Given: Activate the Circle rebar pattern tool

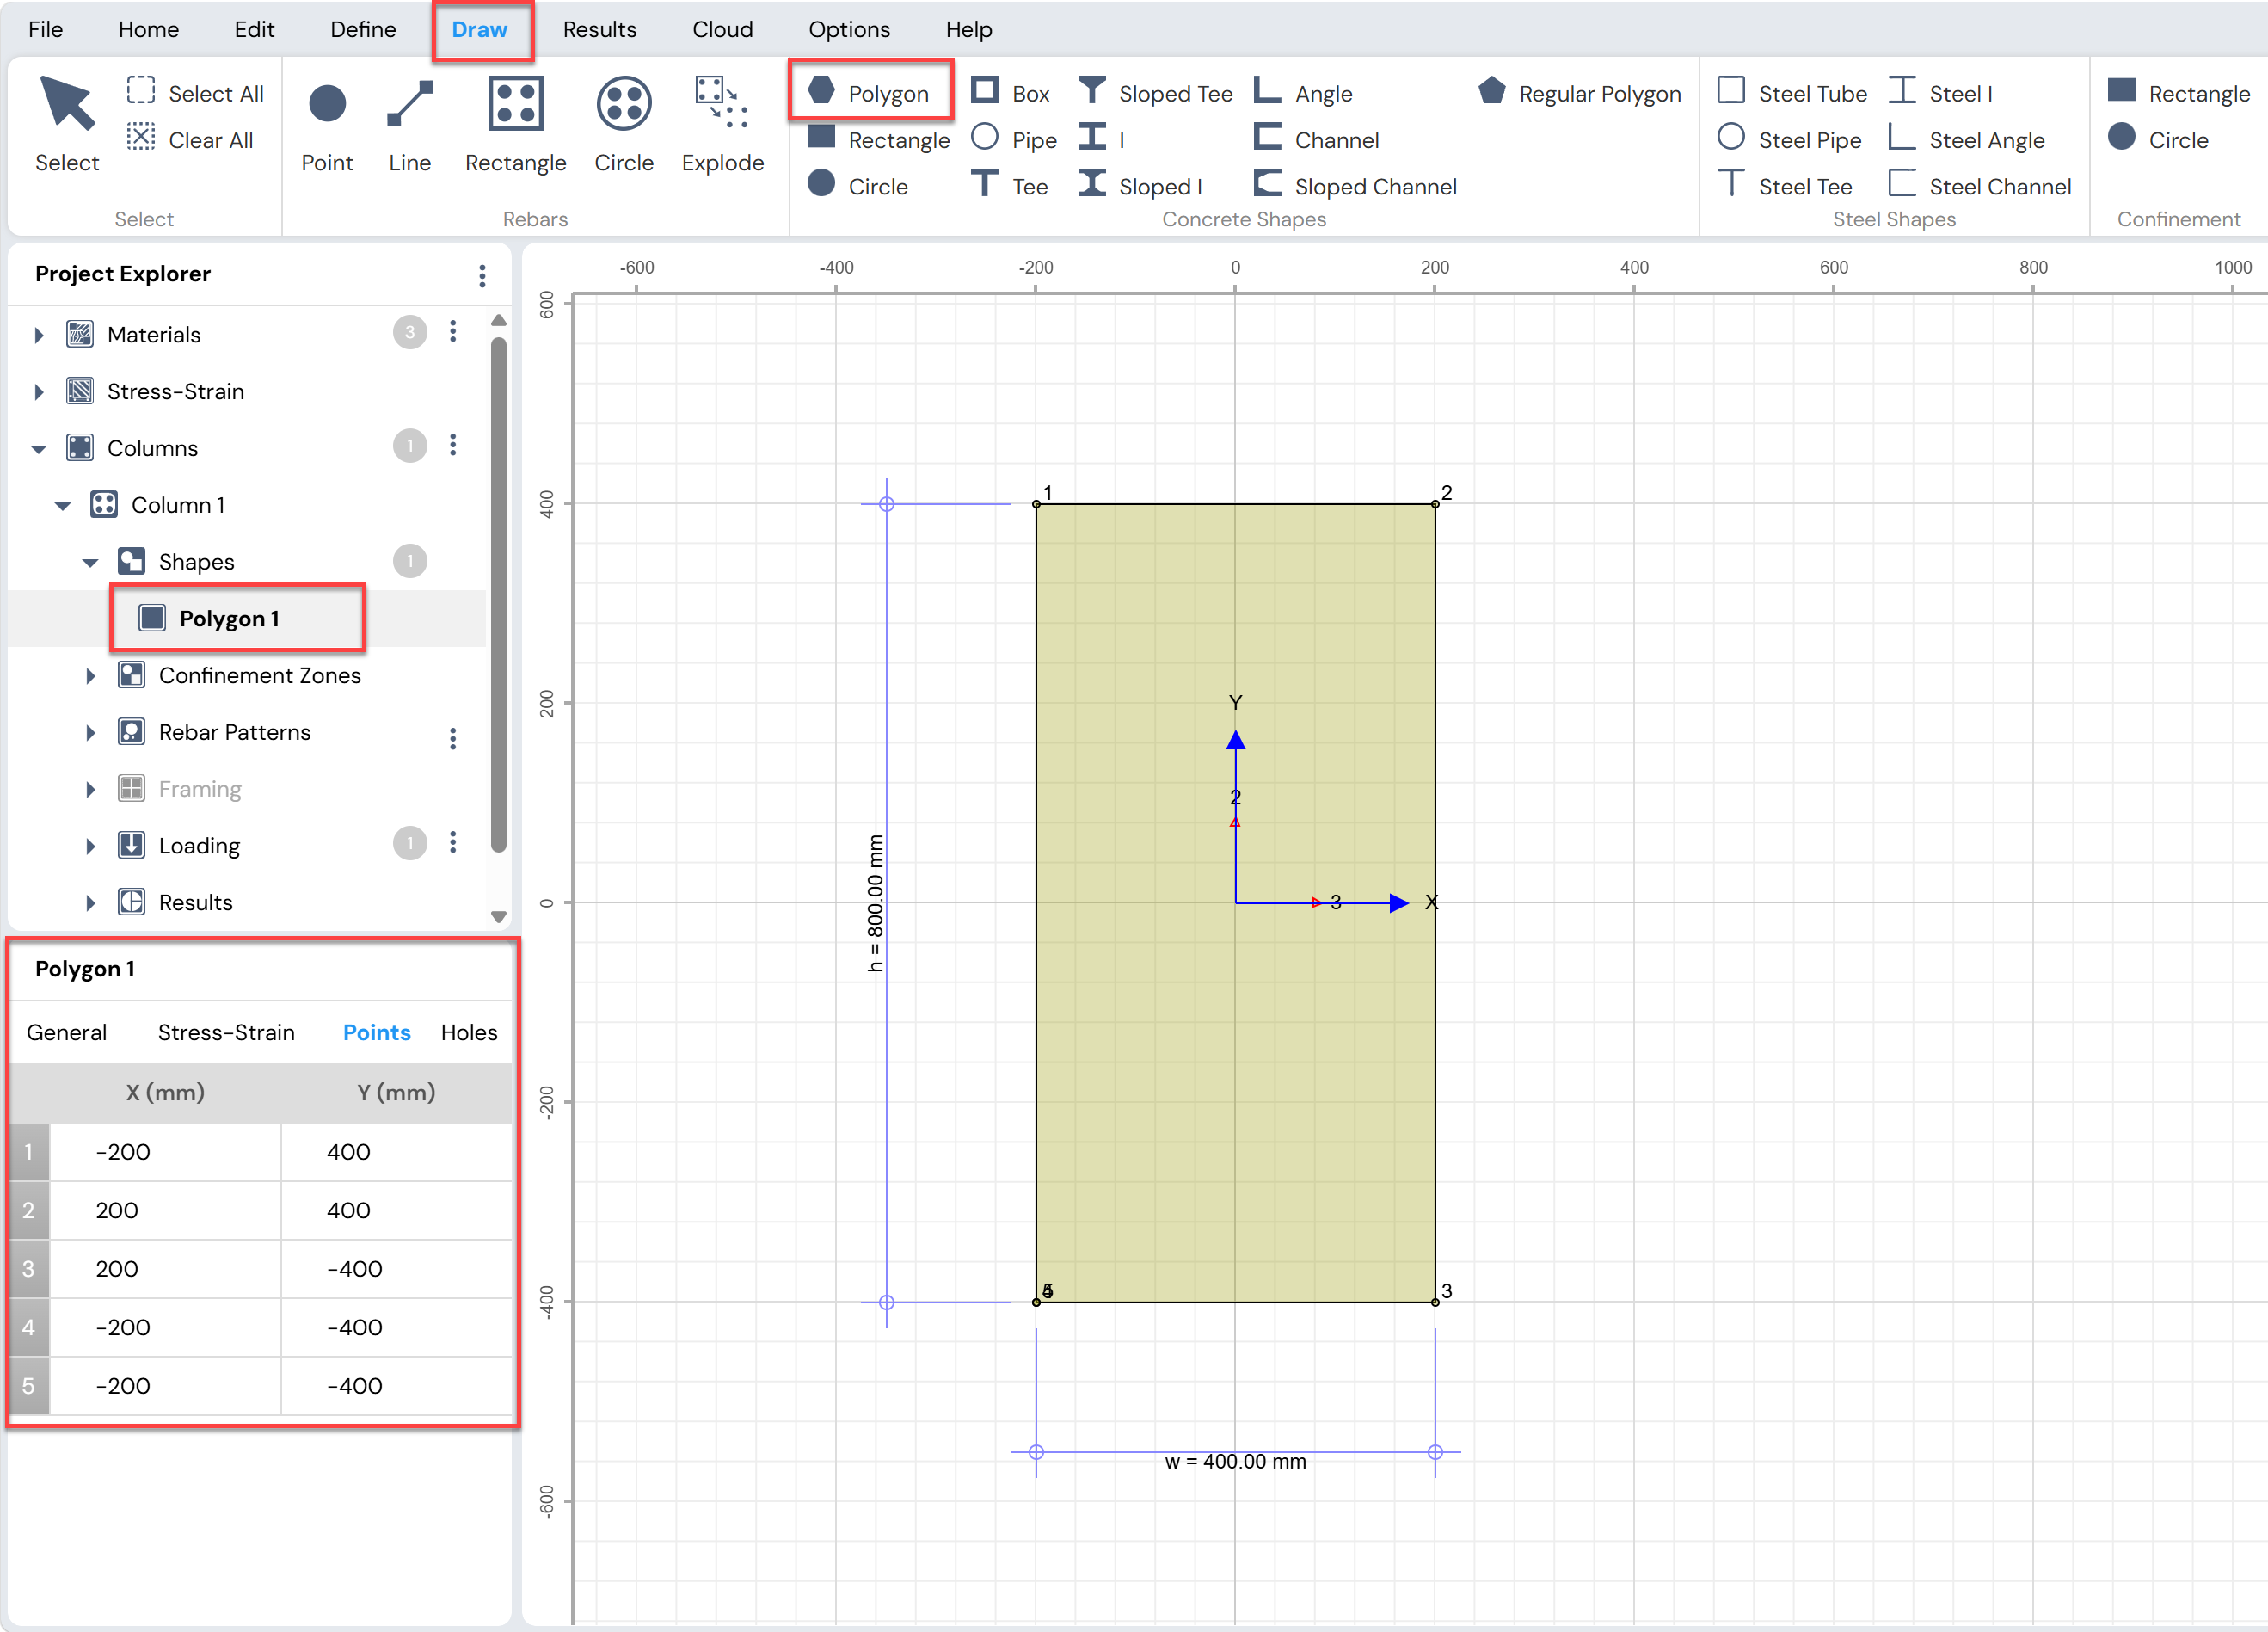Looking at the screenshot, I should [623, 125].
